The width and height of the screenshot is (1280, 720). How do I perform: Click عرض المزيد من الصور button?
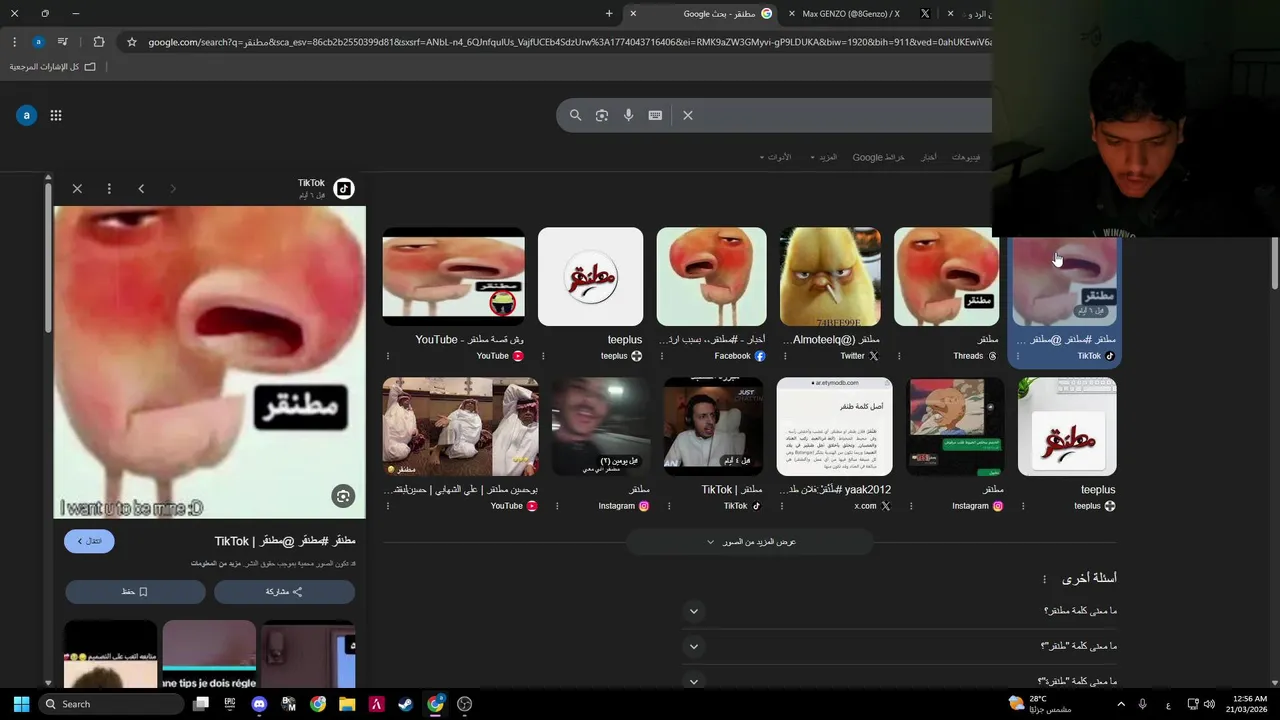coord(750,542)
